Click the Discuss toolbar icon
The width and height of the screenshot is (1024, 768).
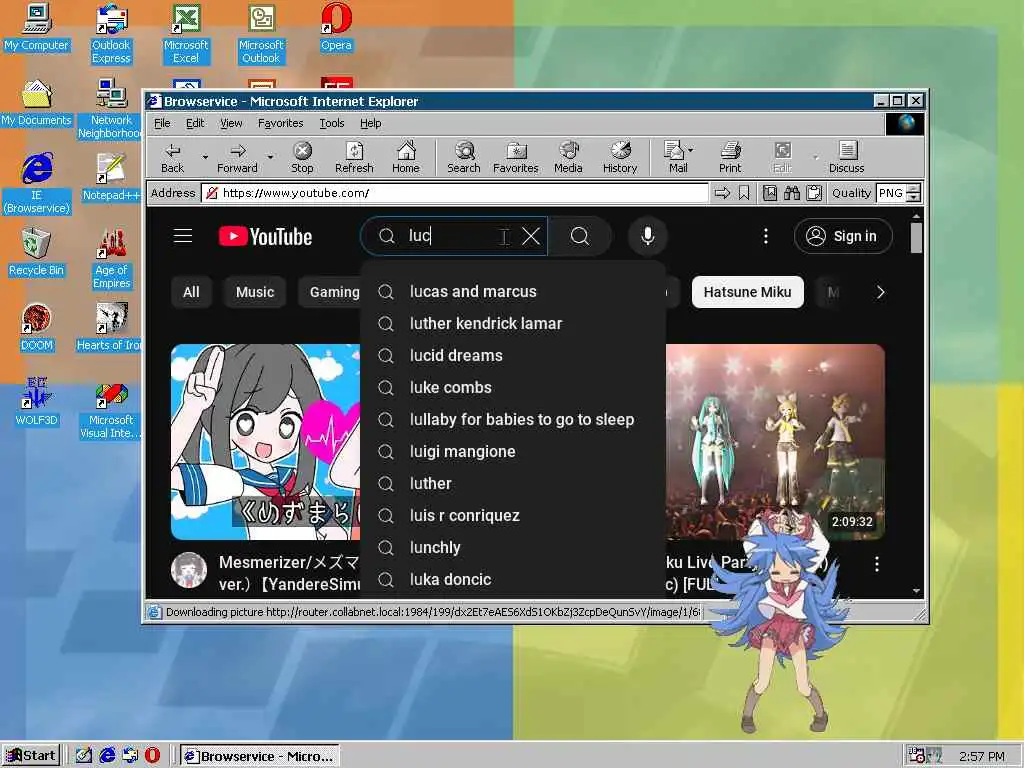pos(846,157)
